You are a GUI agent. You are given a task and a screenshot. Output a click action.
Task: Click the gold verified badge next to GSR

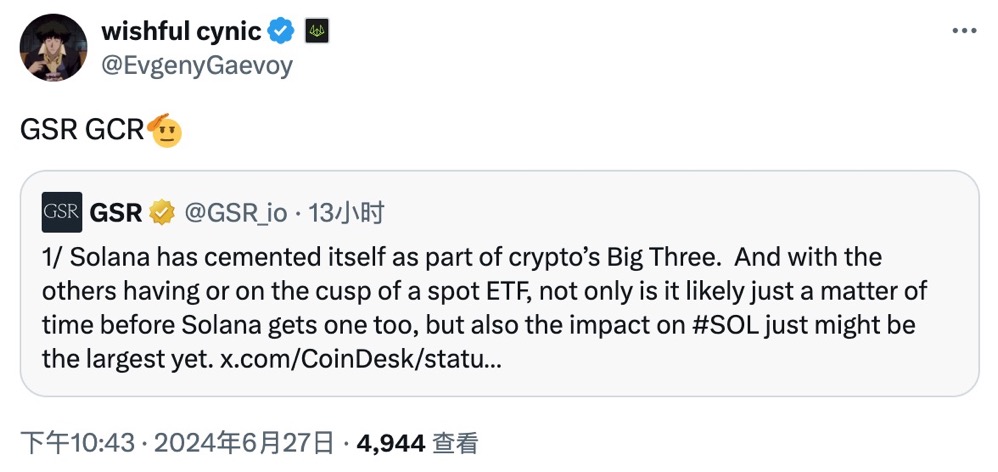coord(162,212)
